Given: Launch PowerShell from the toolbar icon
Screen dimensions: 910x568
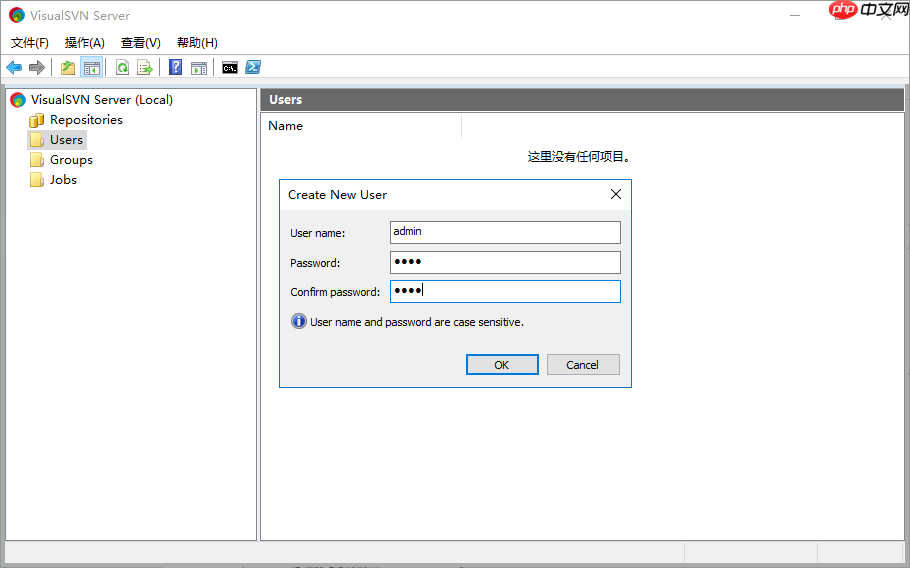Looking at the screenshot, I should click(253, 67).
